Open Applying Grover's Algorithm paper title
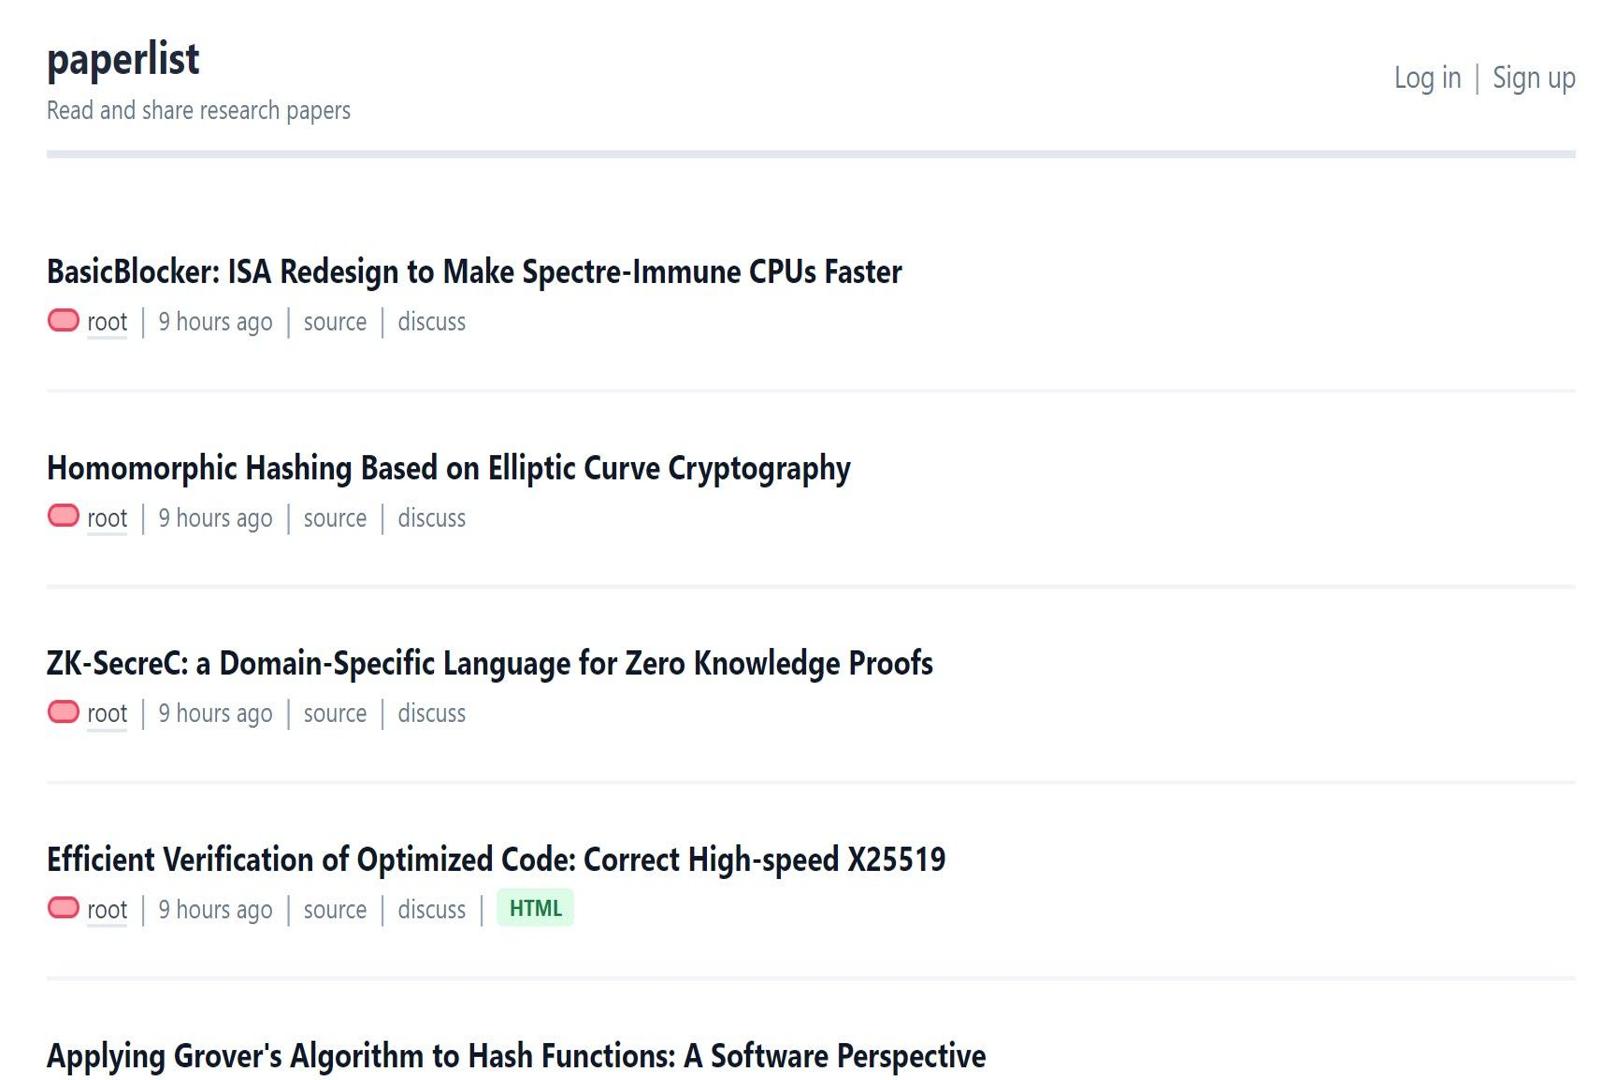The height and width of the screenshot is (1080, 1600). click(517, 1054)
